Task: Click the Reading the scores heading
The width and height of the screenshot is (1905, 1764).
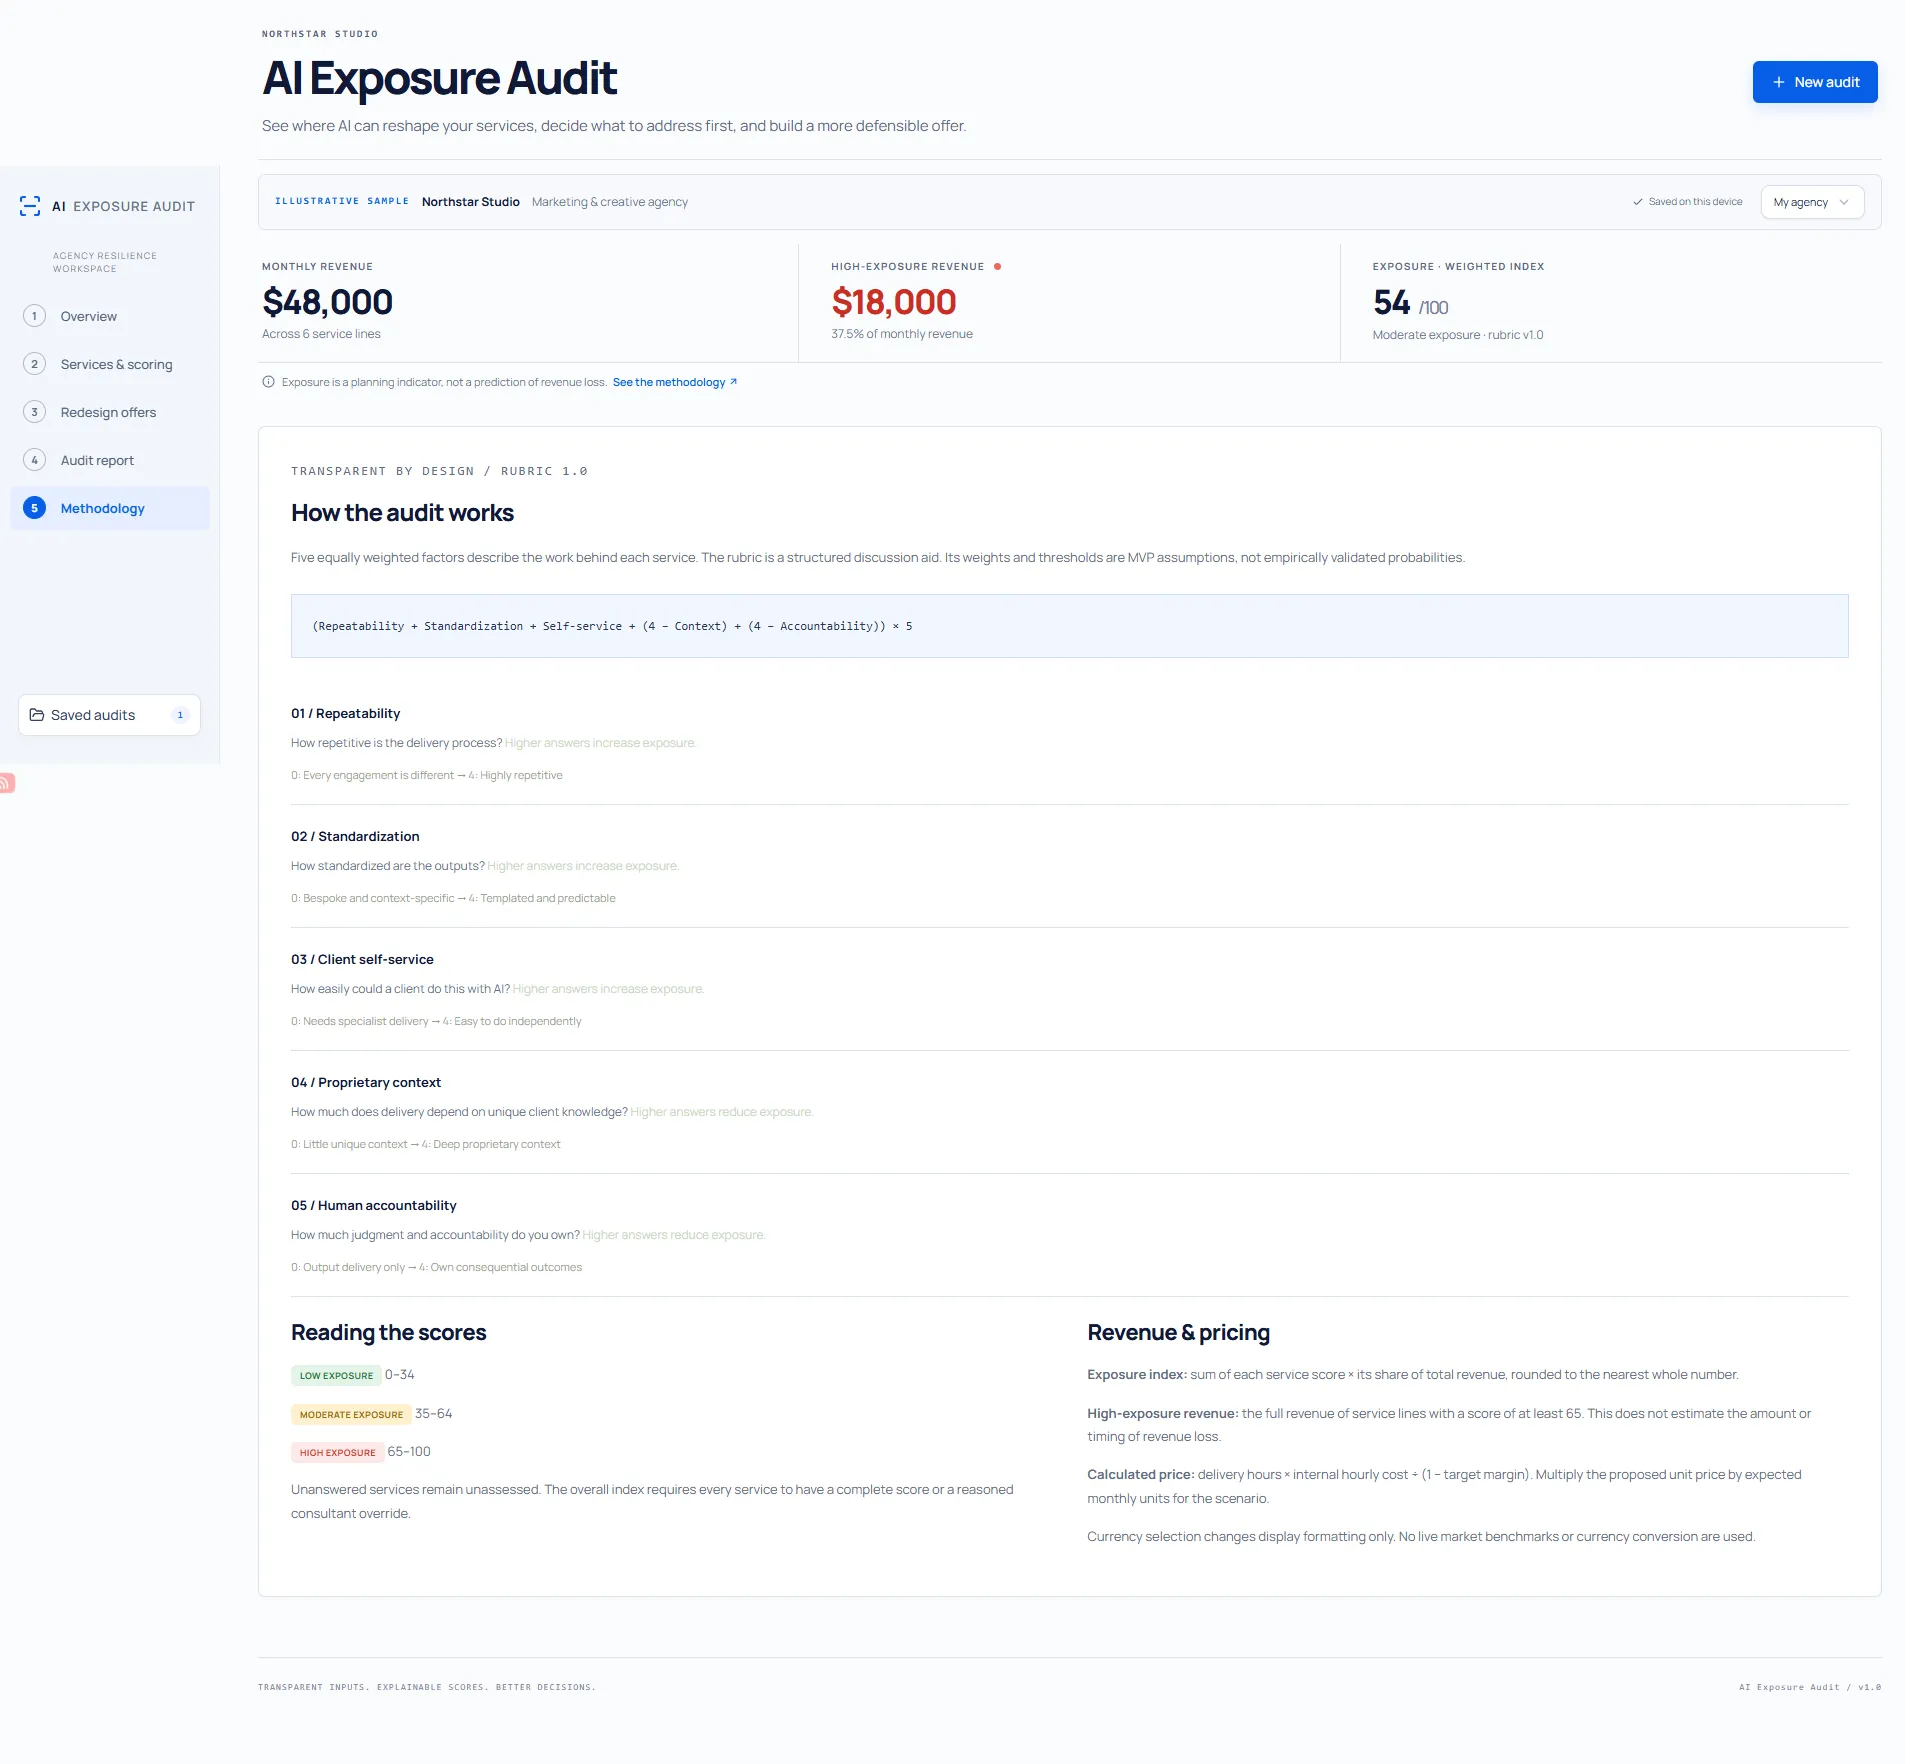Action: coord(388,1333)
